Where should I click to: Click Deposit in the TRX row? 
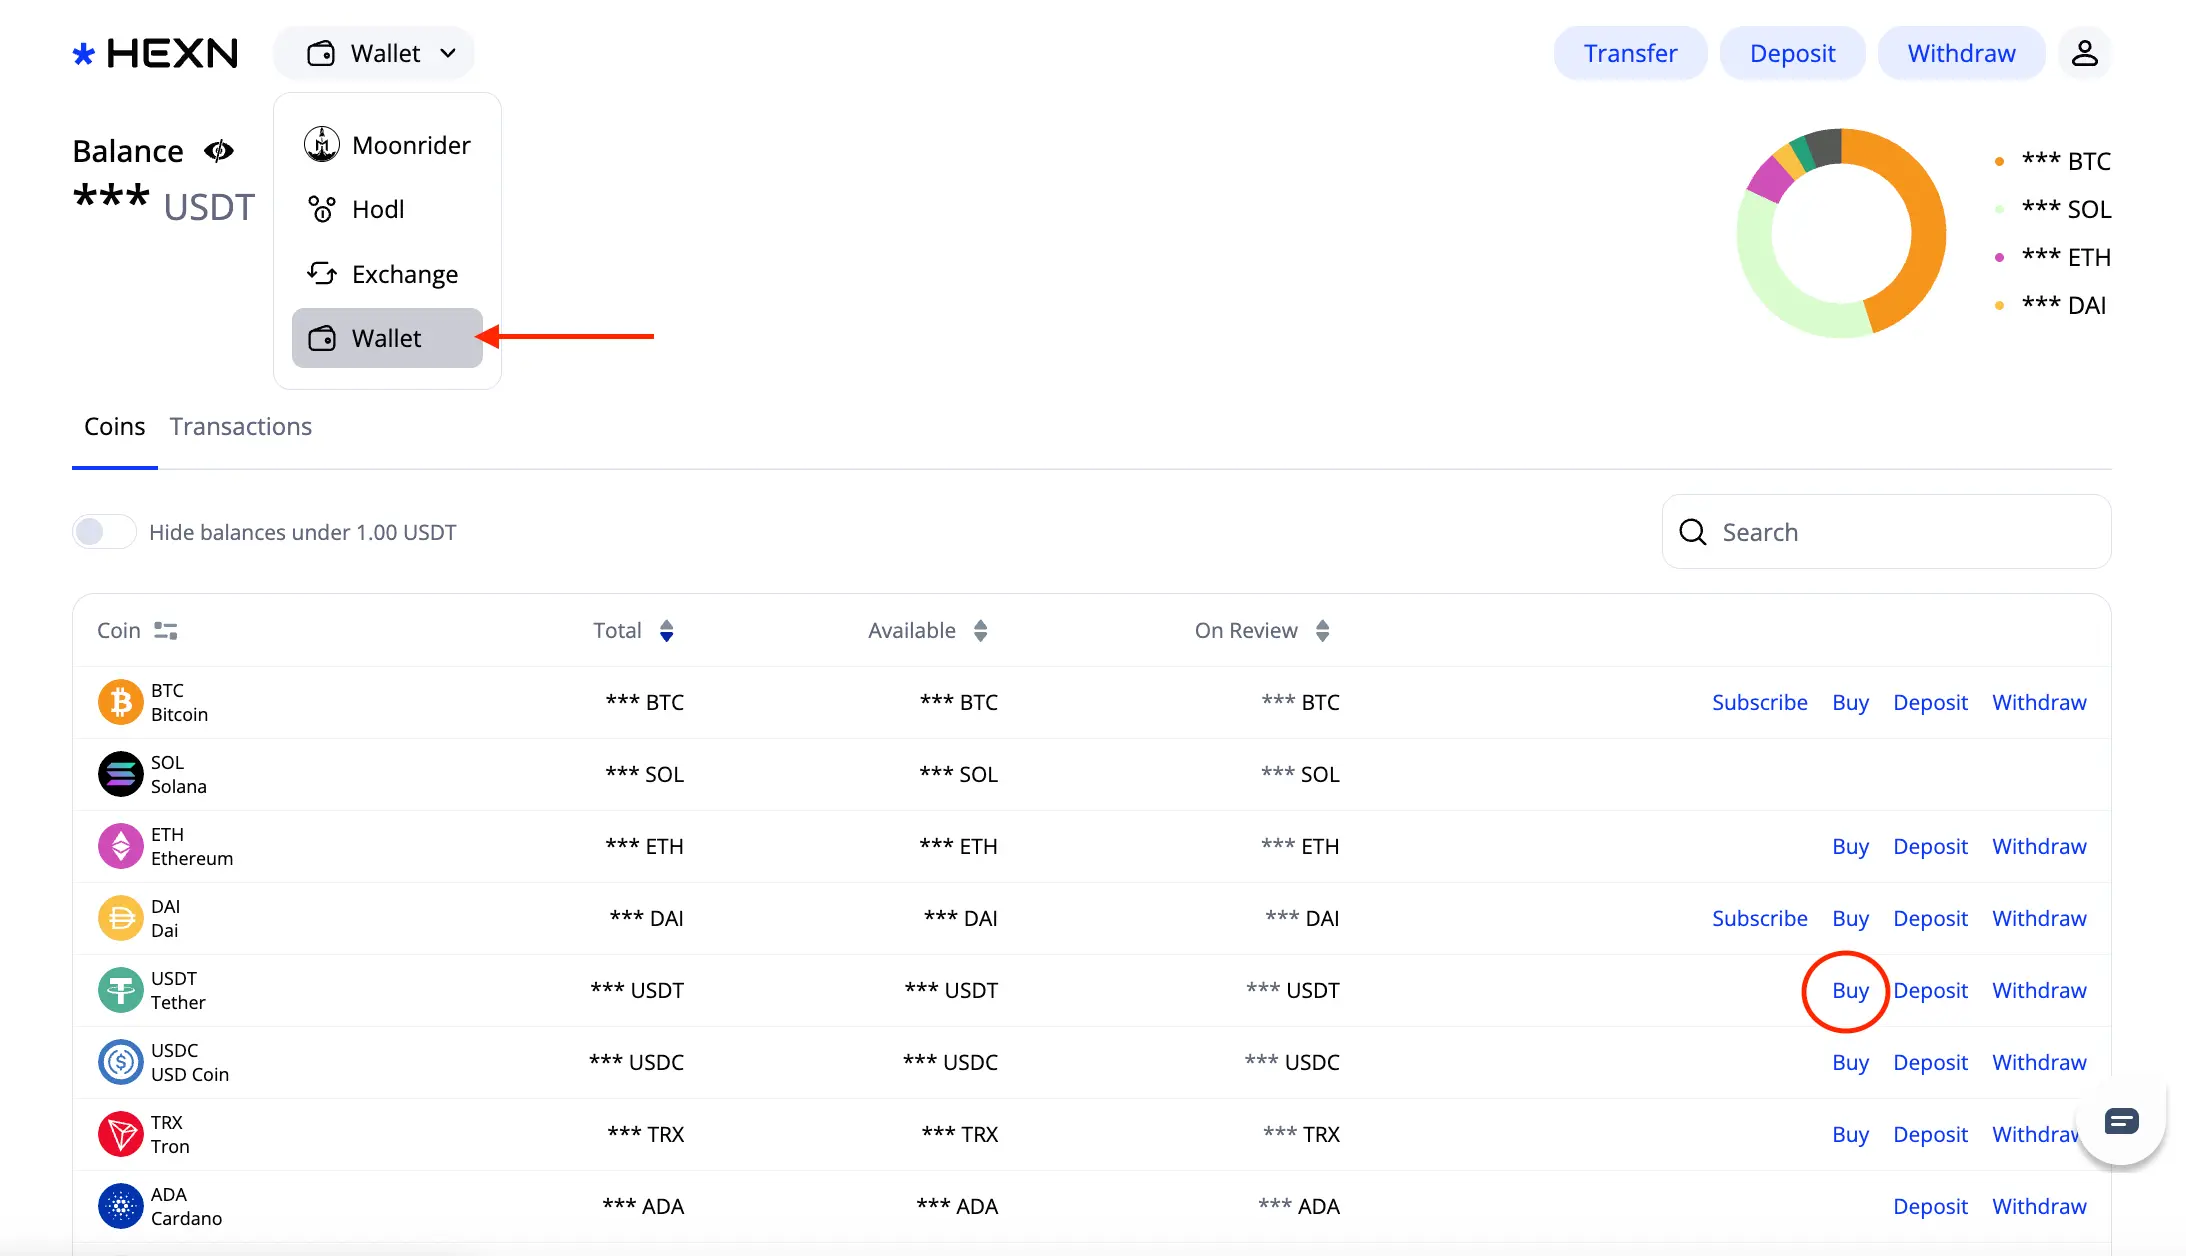point(1930,1134)
